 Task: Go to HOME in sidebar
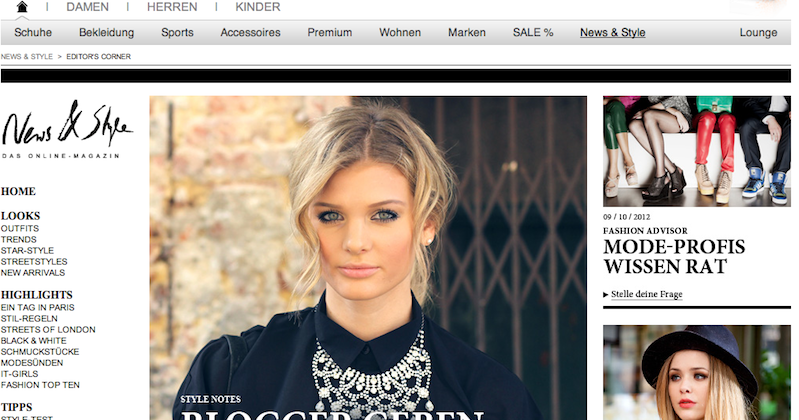[18, 192]
